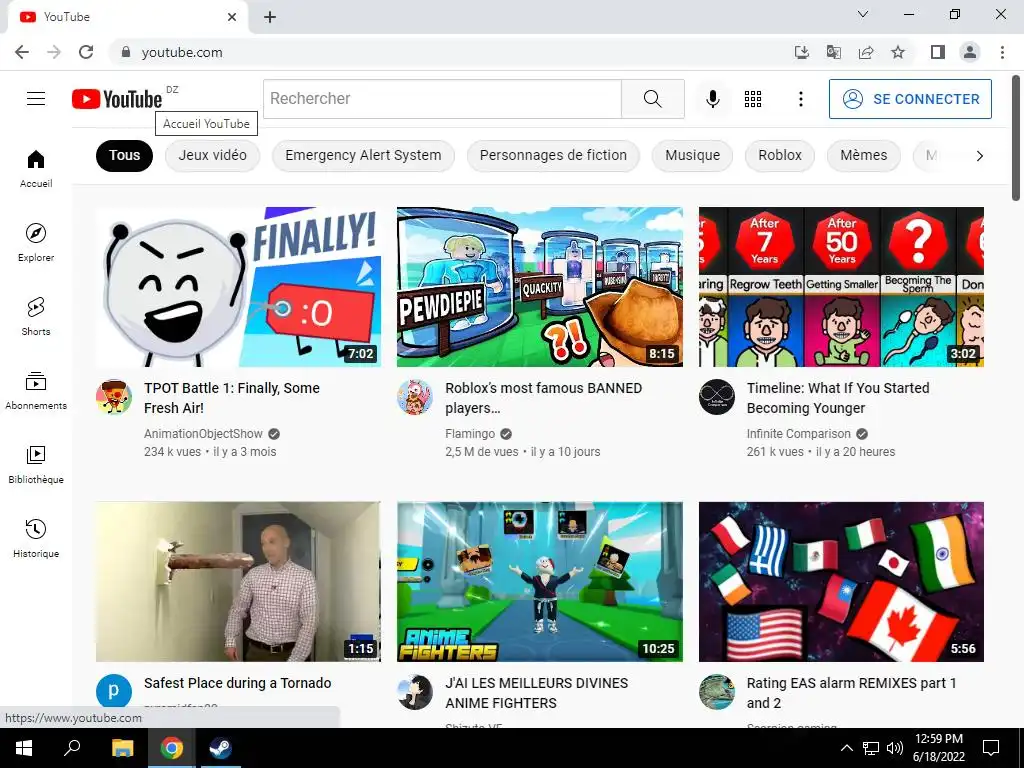
Task: Click the translate page icon
Action: (x=834, y=52)
